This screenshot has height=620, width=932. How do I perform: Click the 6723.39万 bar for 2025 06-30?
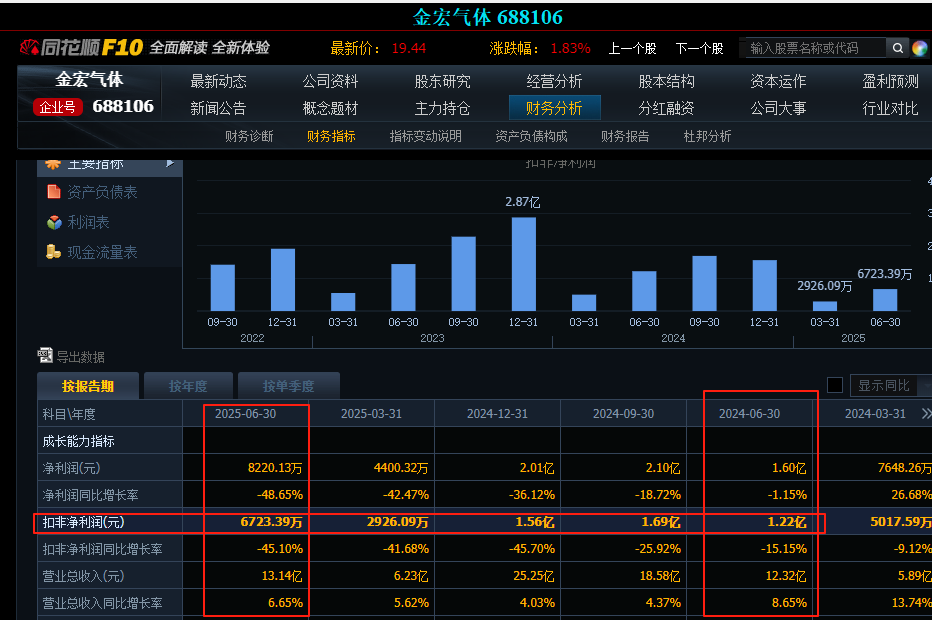(884, 300)
